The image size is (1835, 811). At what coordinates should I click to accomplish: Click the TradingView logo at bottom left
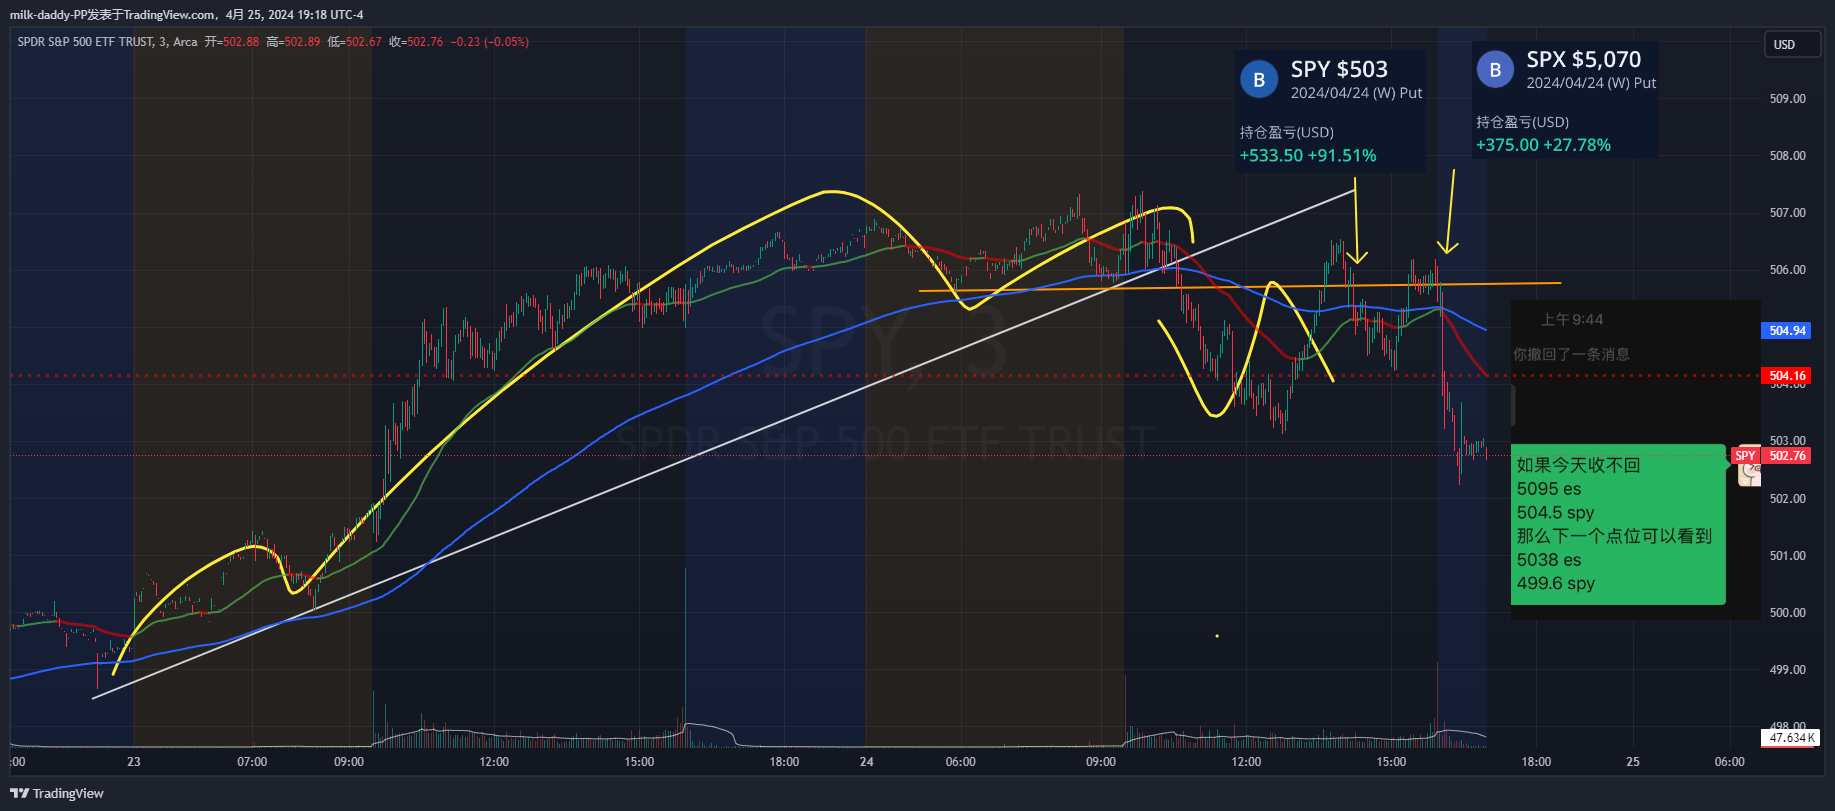(57, 793)
